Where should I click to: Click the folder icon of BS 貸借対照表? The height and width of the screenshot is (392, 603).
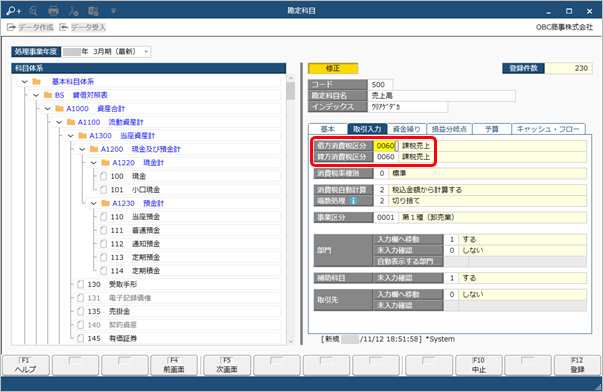pos(48,95)
